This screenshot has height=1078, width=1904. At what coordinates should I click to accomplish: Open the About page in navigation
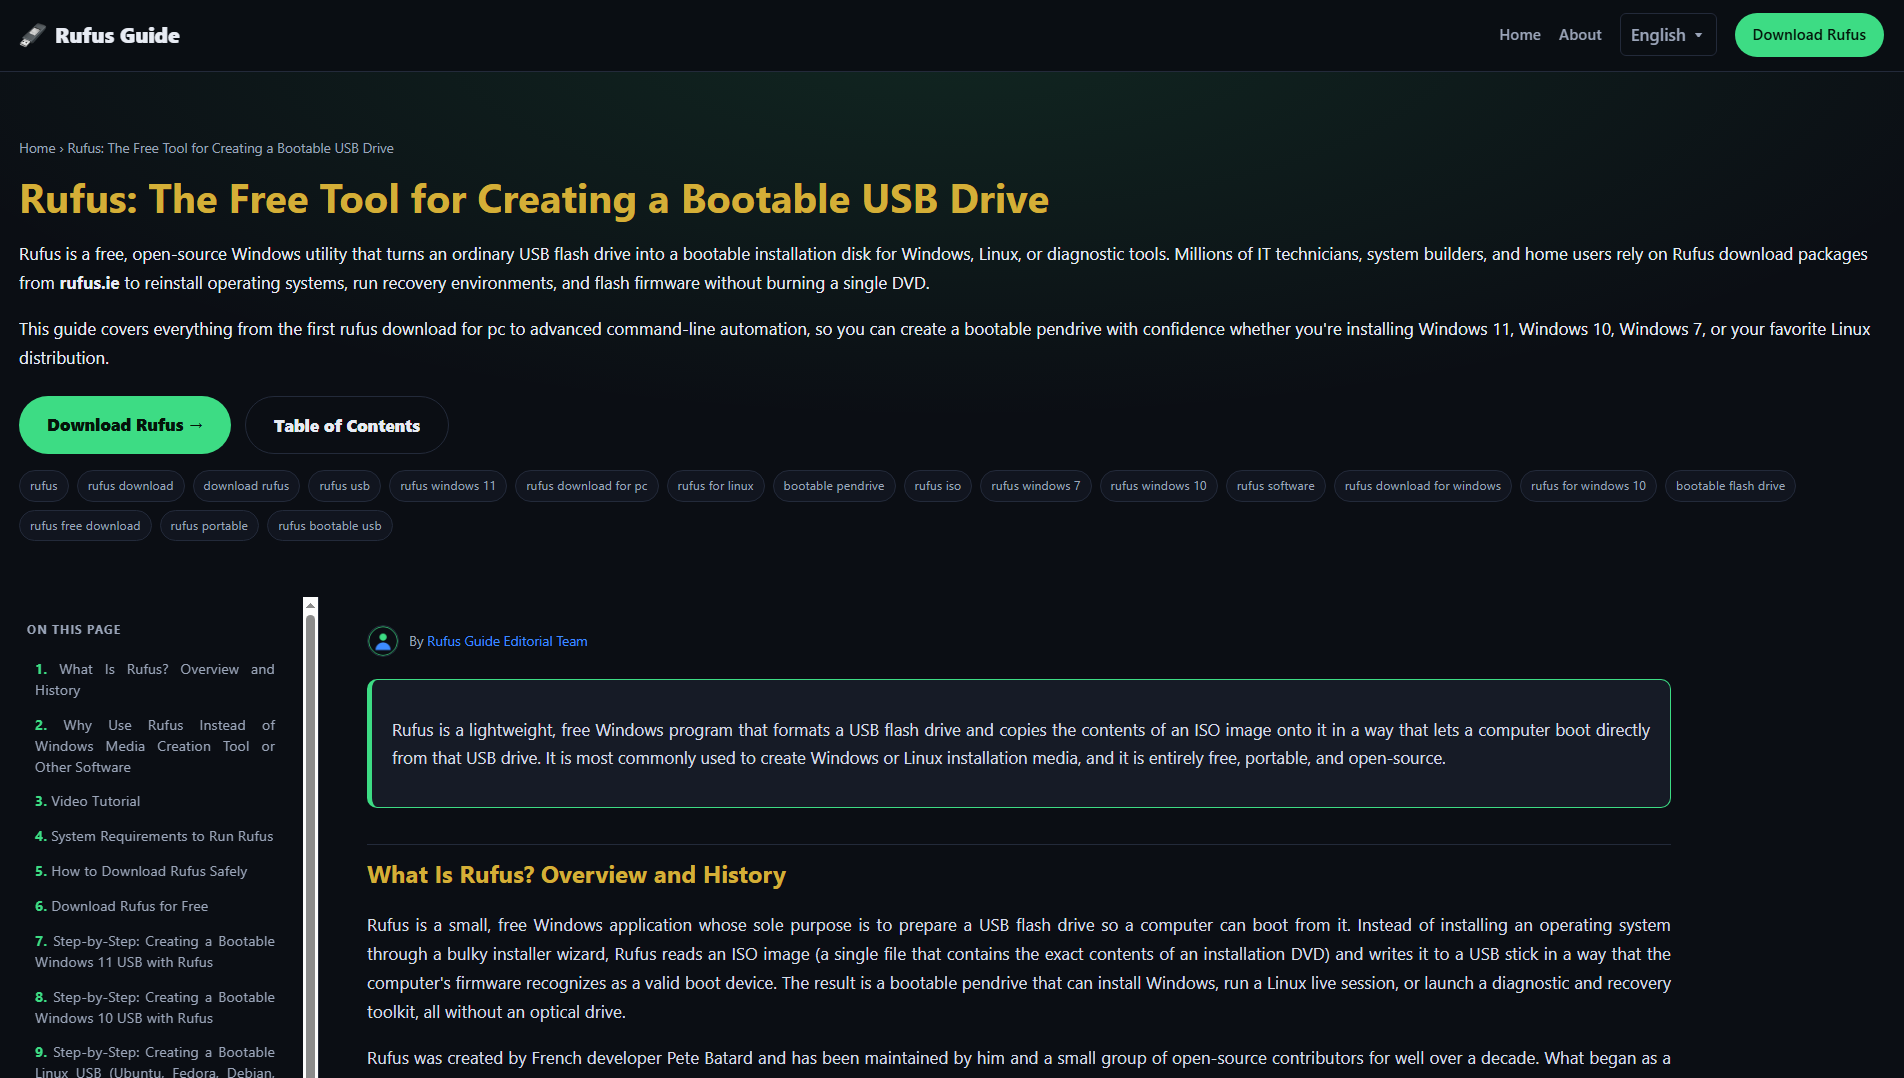click(1580, 35)
